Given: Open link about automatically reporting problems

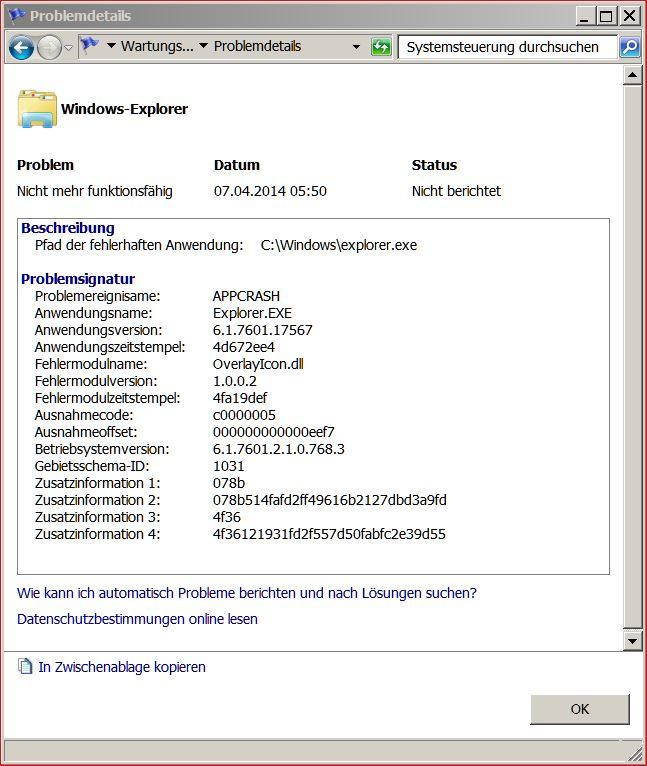Looking at the screenshot, I should [x=247, y=593].
